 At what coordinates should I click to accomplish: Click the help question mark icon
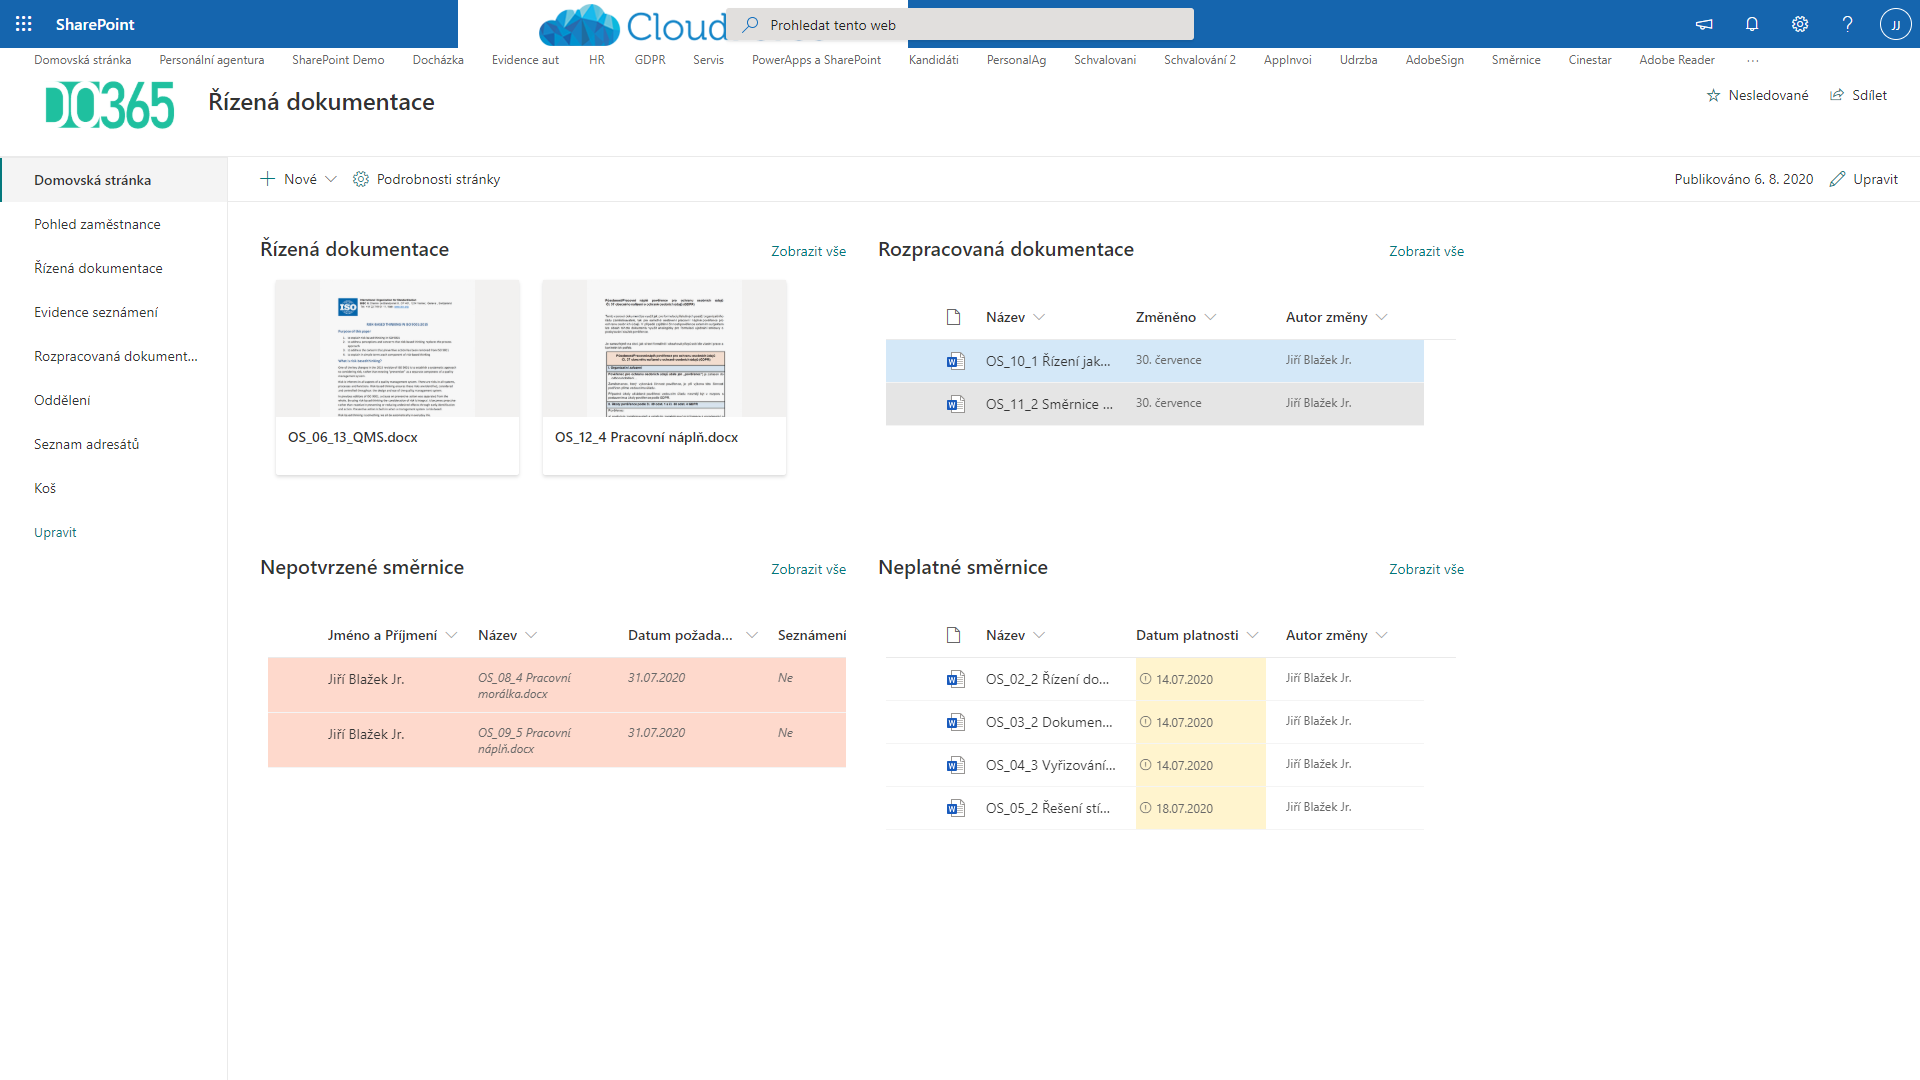click(1847, 24)
